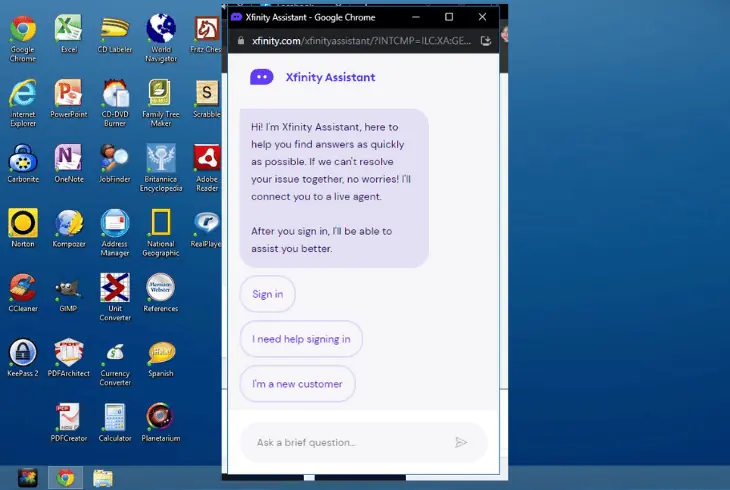Click the World Navigator globe icon

point(161,38)
